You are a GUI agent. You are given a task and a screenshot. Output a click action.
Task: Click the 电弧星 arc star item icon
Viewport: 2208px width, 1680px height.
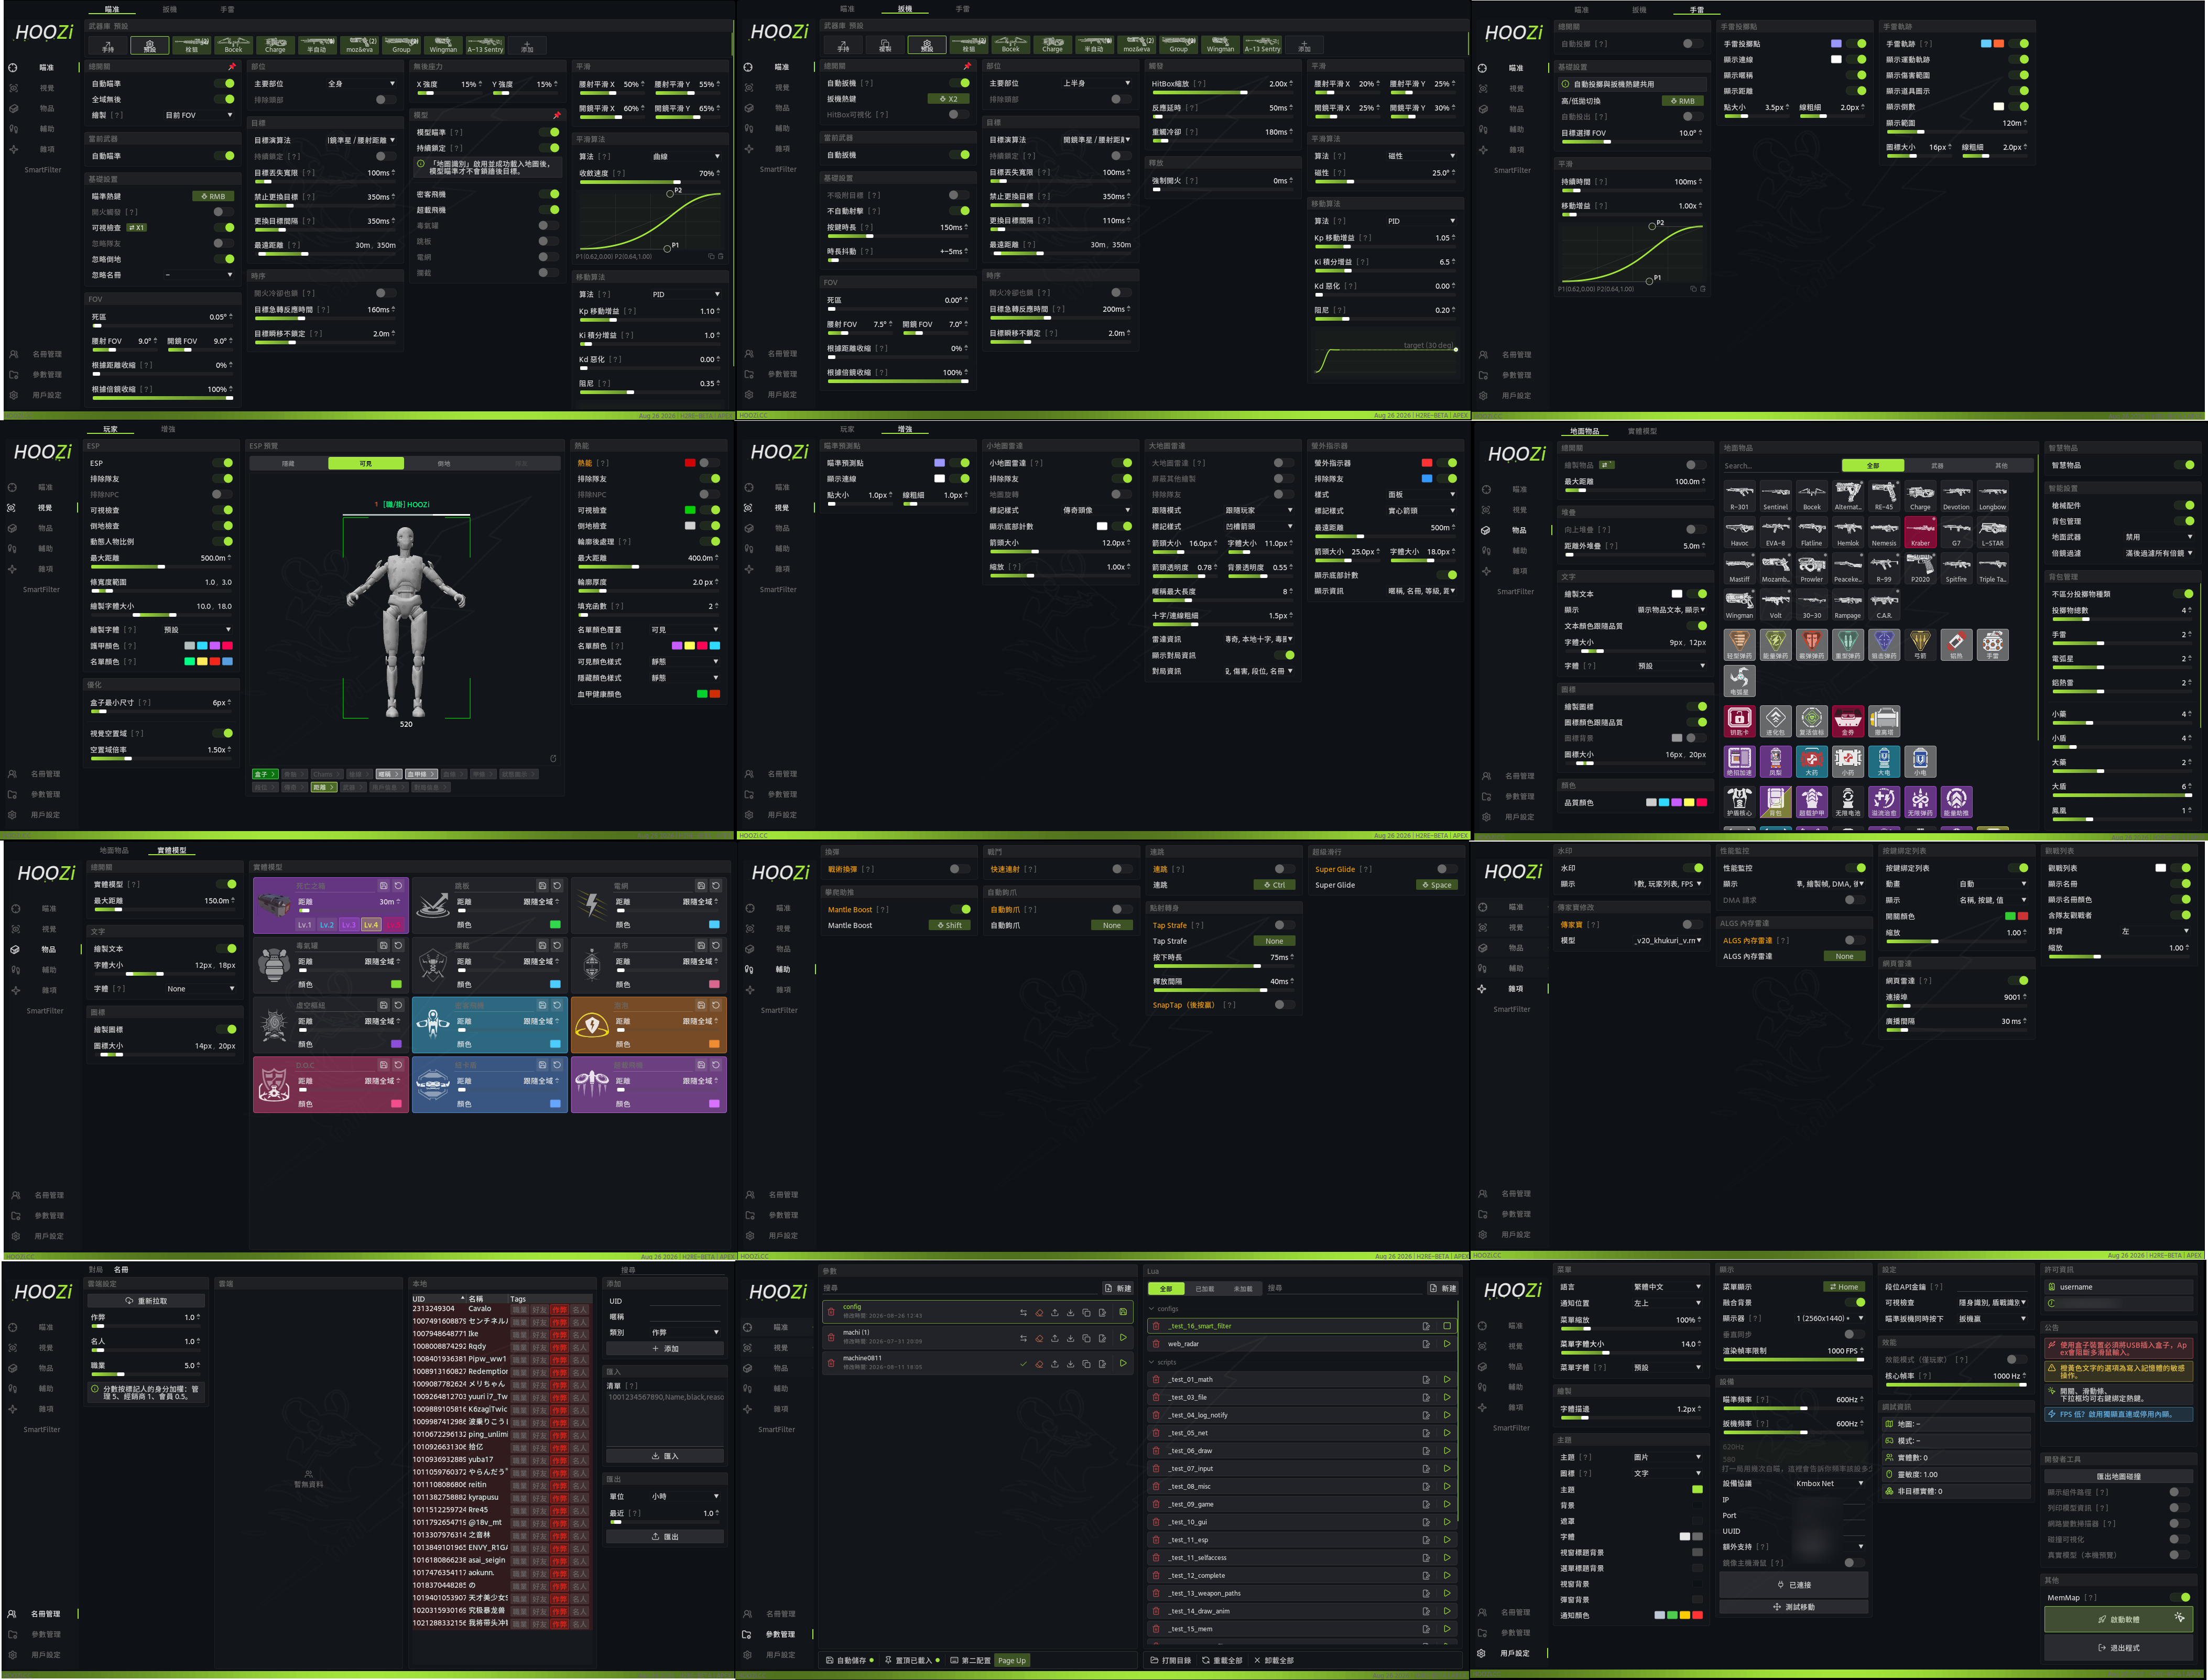[x=1739, y=681]
